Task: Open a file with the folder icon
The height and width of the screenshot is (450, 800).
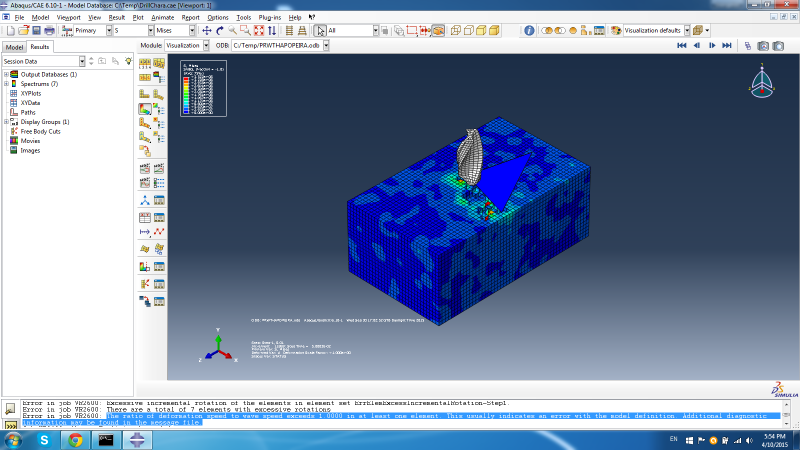Action: tap(23, 31)
